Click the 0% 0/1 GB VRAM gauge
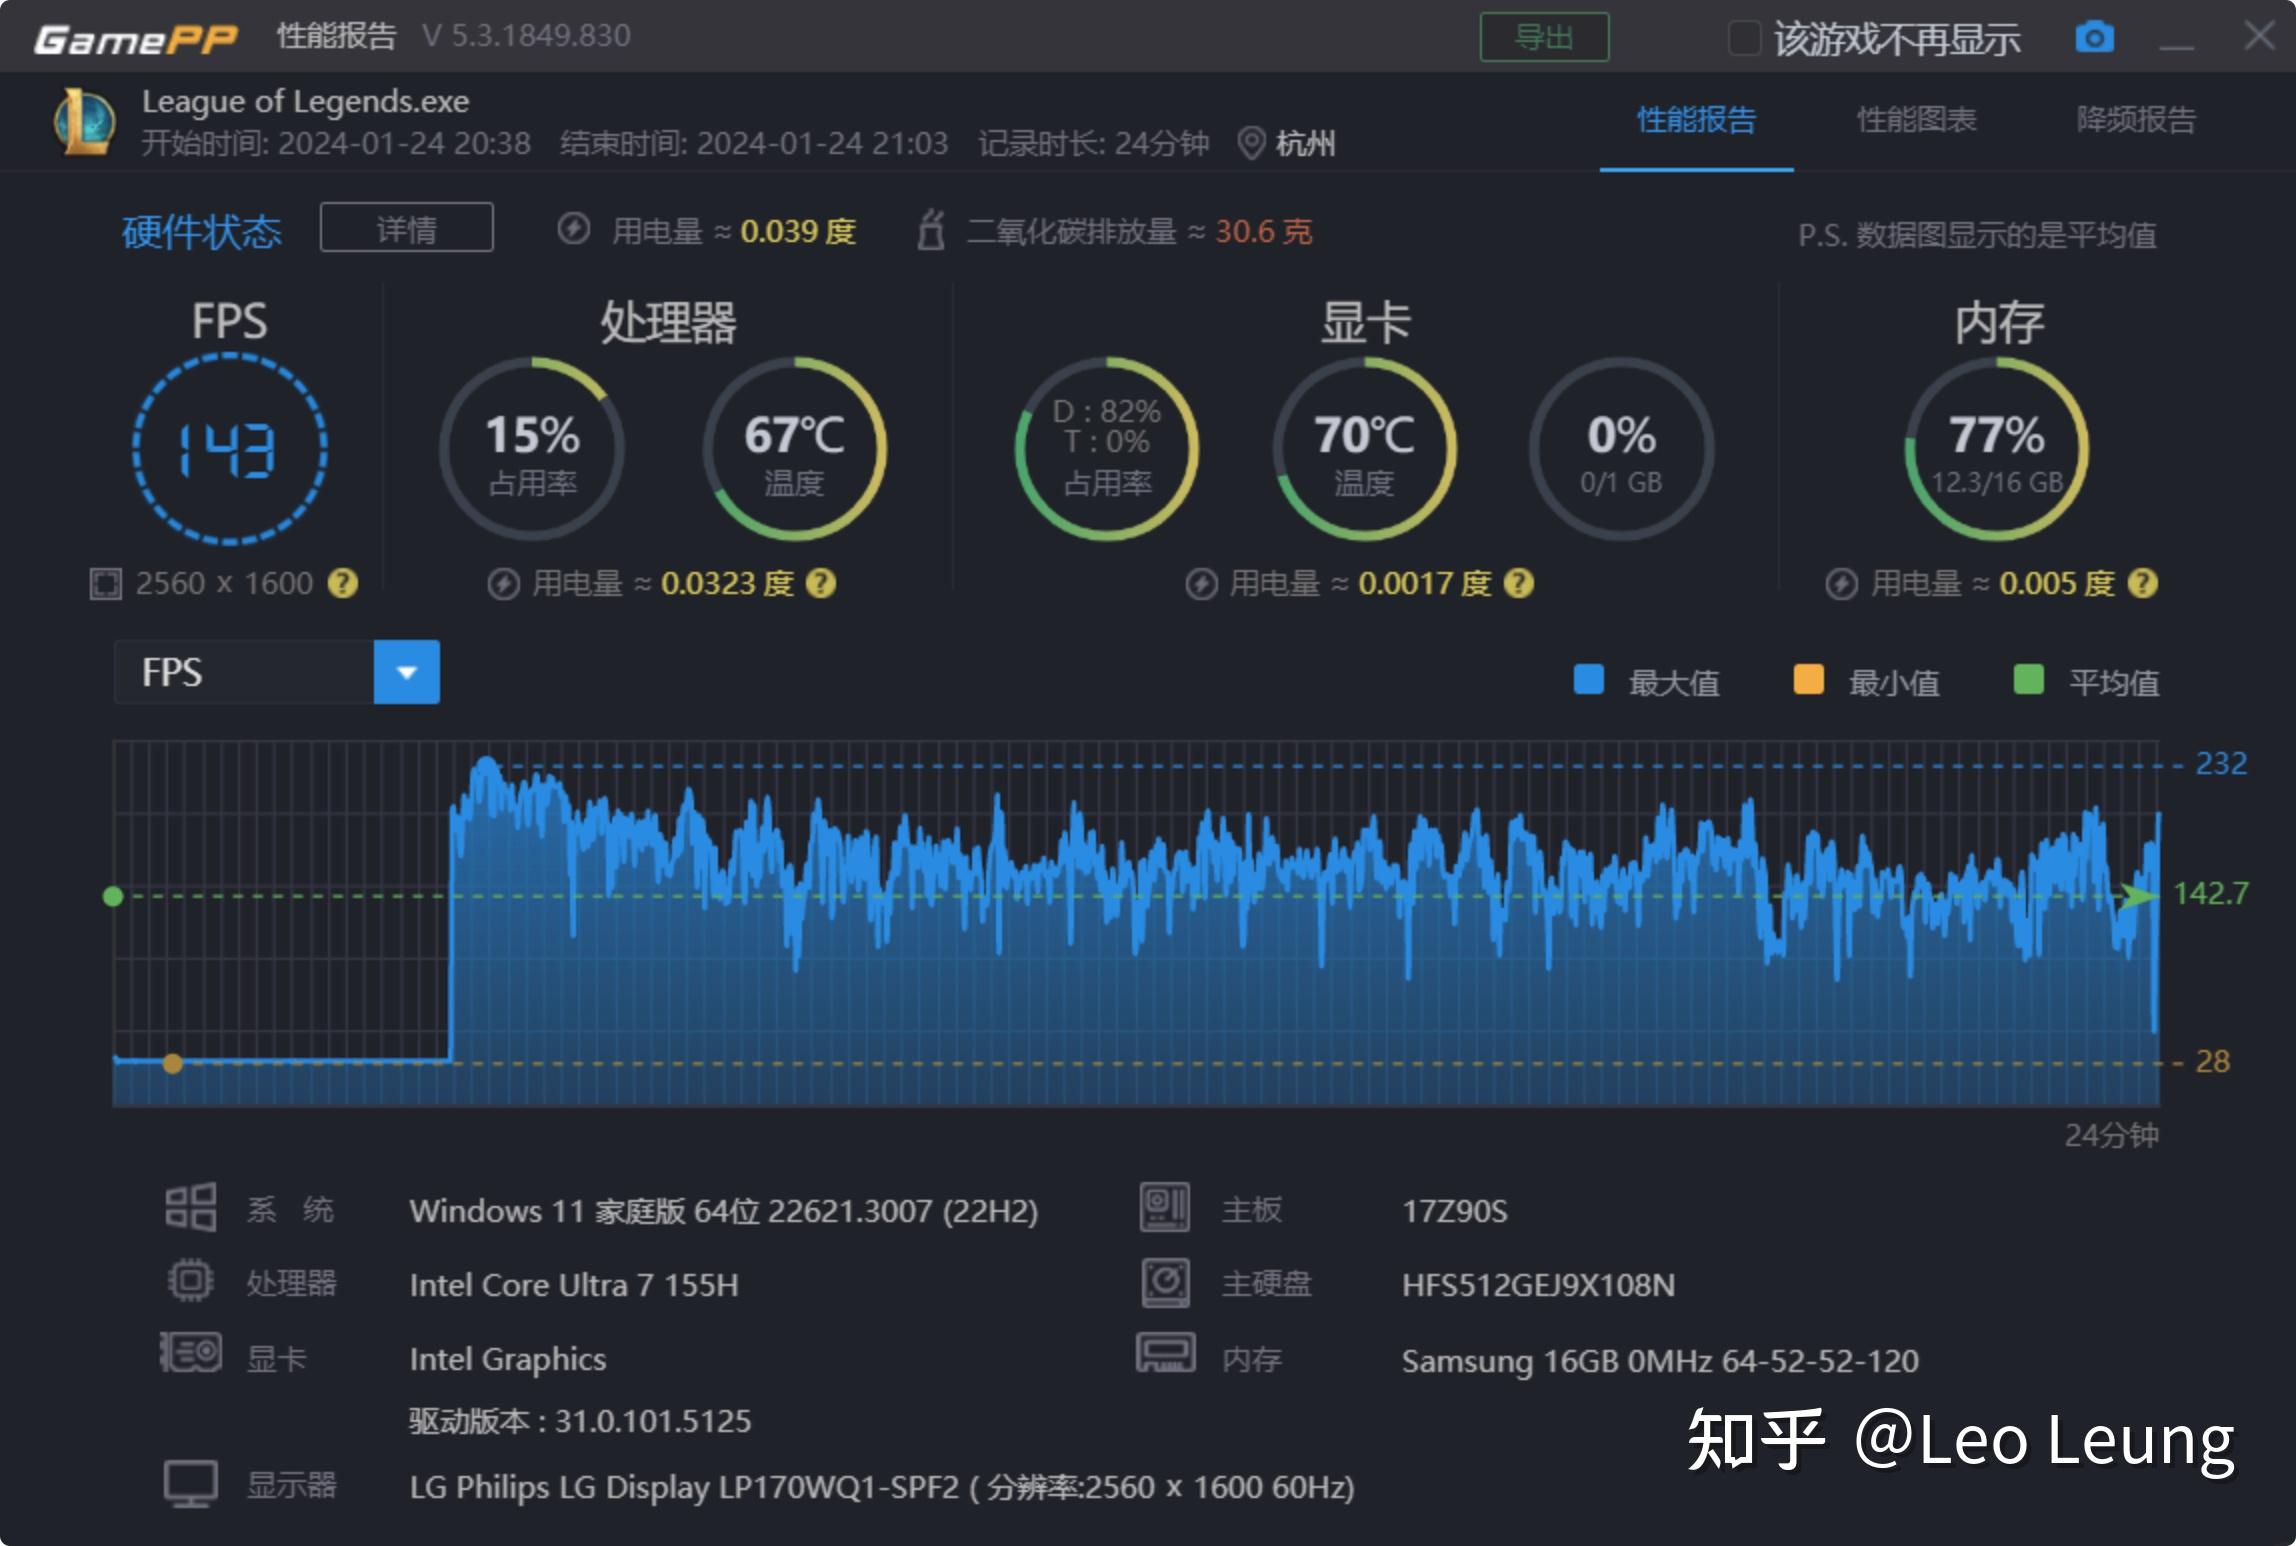This screenshot has height=1546, width=2296. (1621, 449)
